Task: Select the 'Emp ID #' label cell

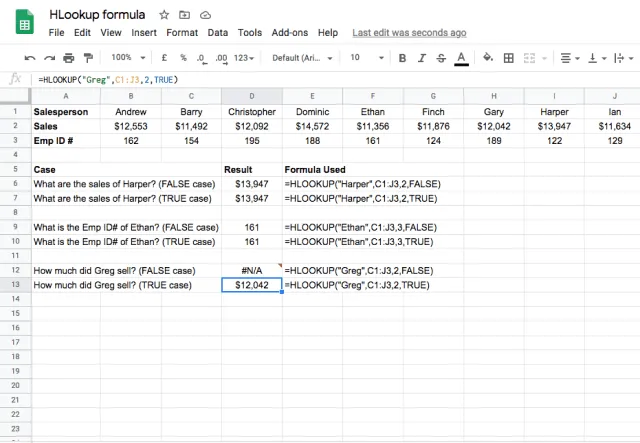Action: (66, 141)
